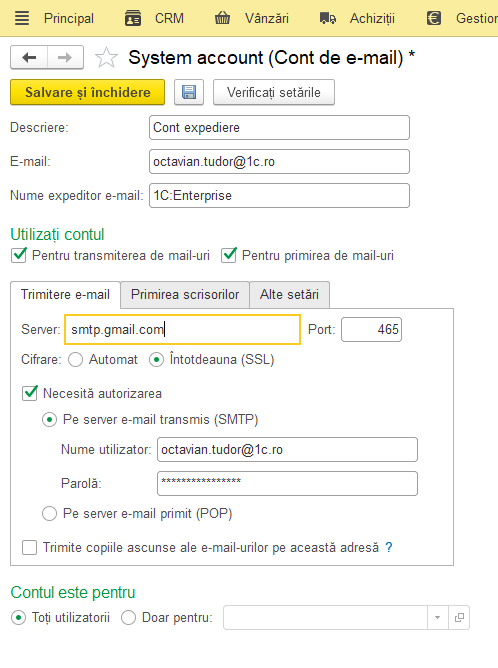Enable Trimite copiile ascunse checkbox
The width and height of the screenshot is (498, 668).
[x=29, y=547]
